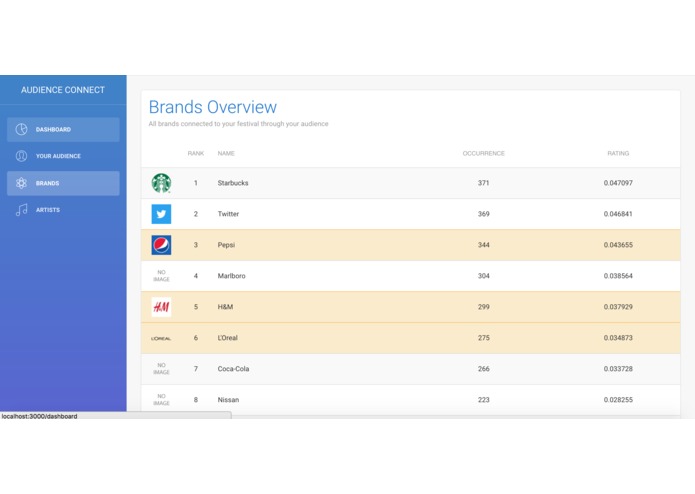Click occurrence value 371
This screenshot has height=494, width=695.
[484, 183]
